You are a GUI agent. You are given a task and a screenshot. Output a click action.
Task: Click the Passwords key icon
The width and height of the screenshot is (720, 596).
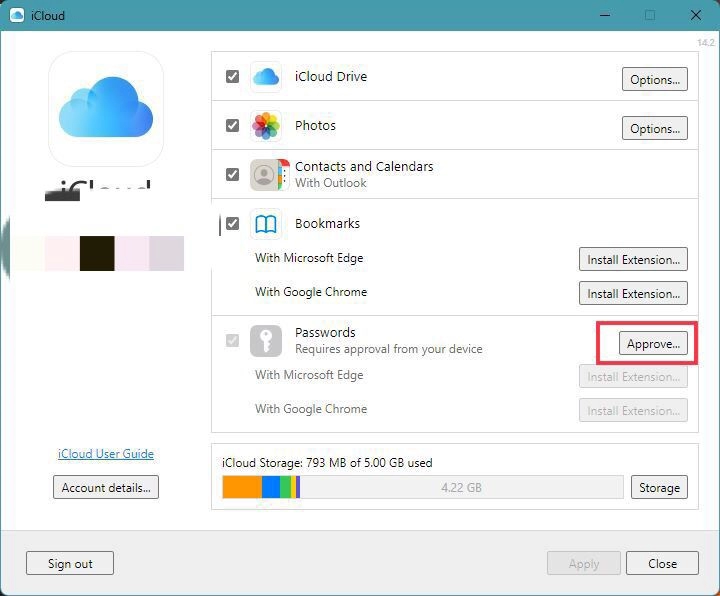[266, 341]
